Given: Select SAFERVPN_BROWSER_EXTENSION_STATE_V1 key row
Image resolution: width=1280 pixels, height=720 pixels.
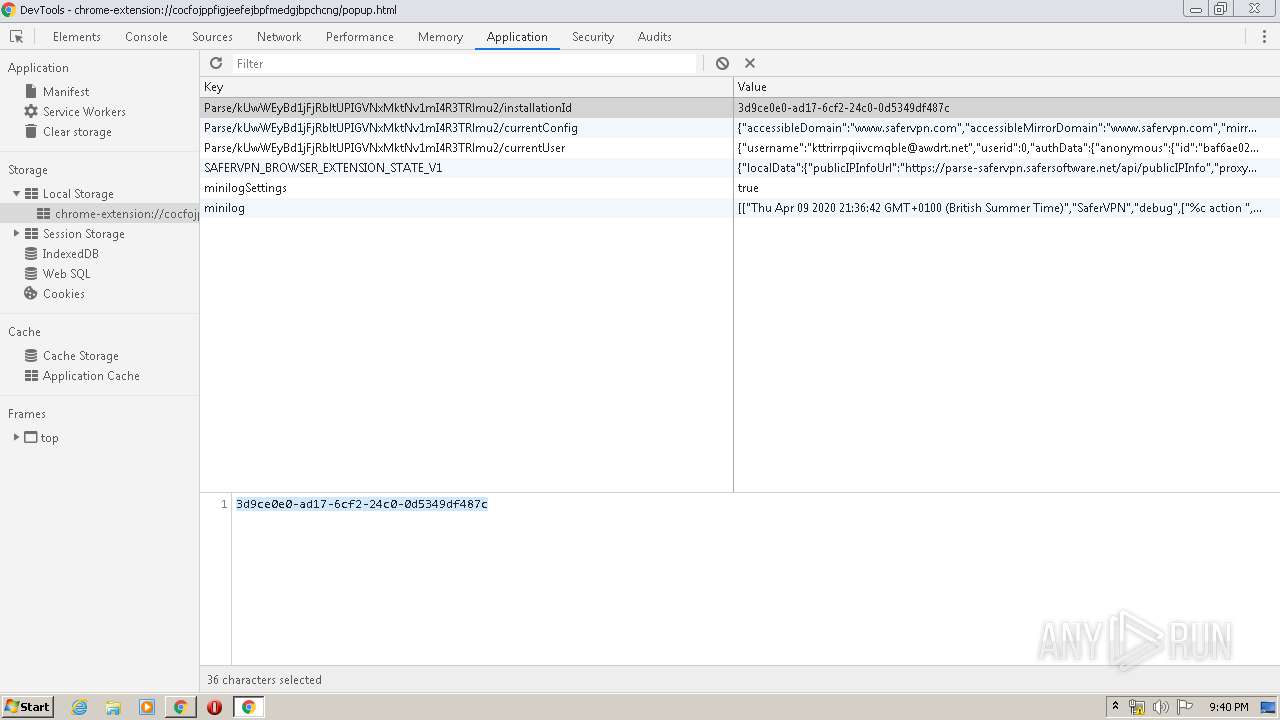Looking at the screenshot, I should 466,168.
